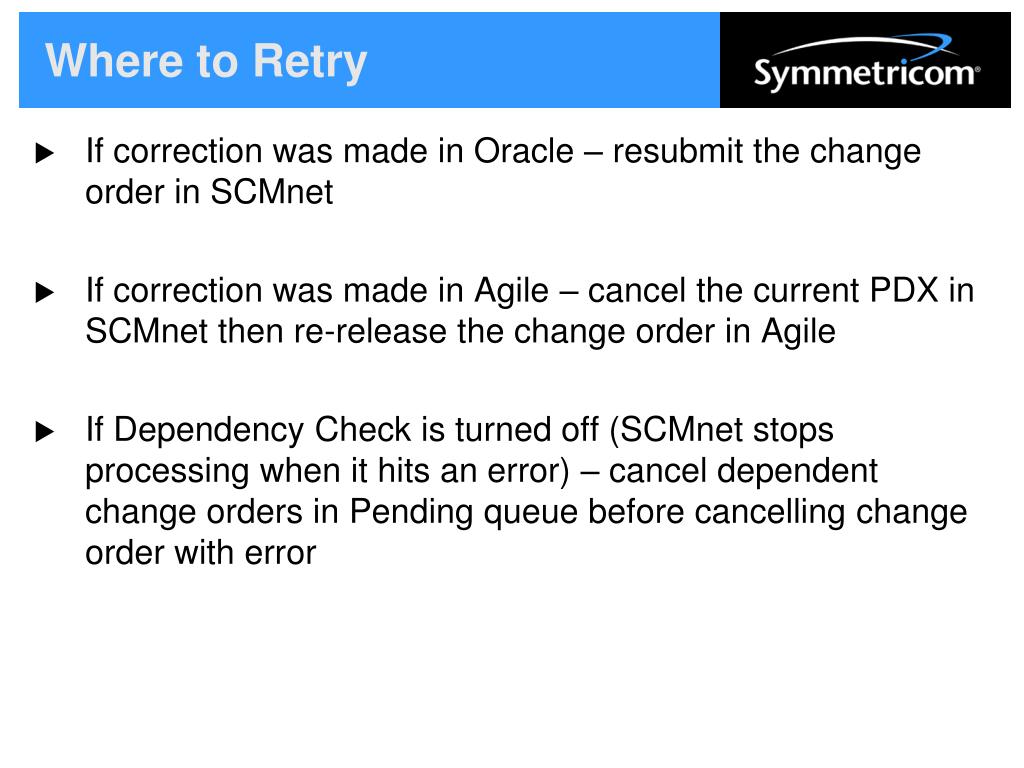
Task: Click the 'Where to Retry' title
Action: 206,61
